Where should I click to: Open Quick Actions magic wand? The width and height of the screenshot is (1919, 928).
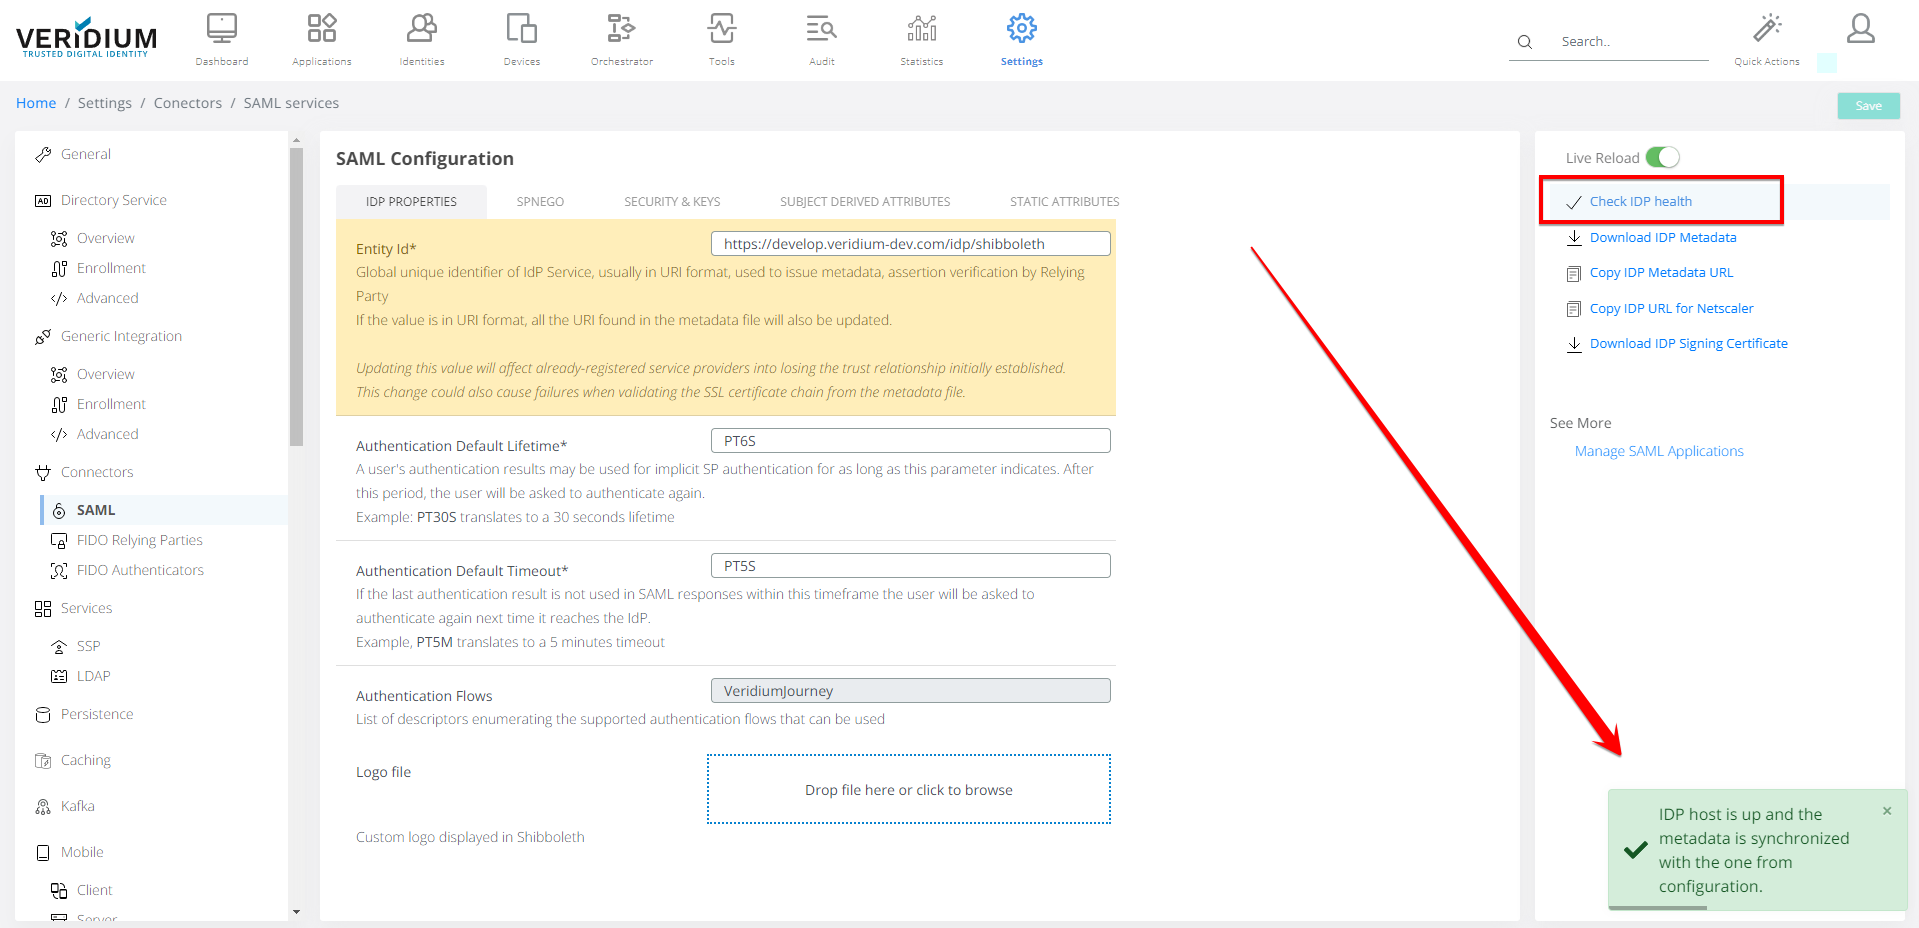pos(1766,30)
